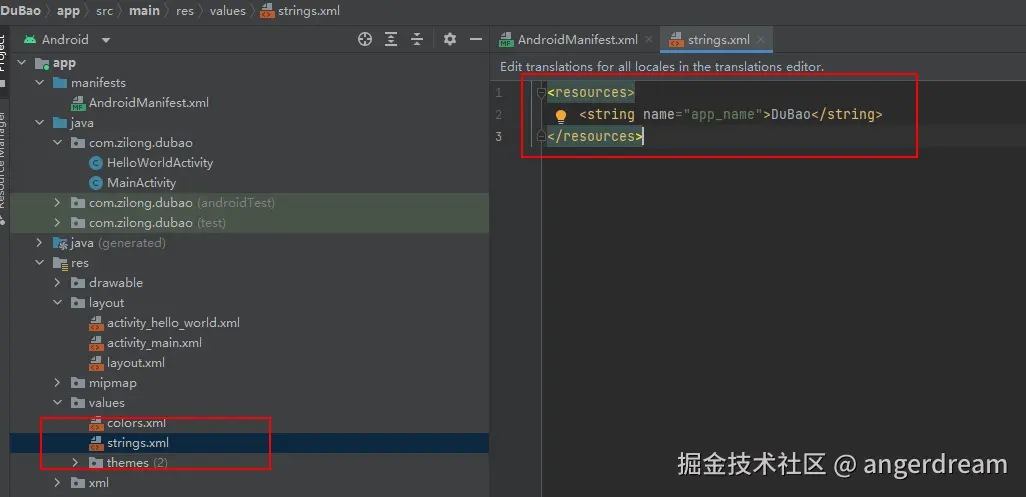
Task: Expand the com.zilong.dubao (androidTest) package
Action: pos(58,203)
